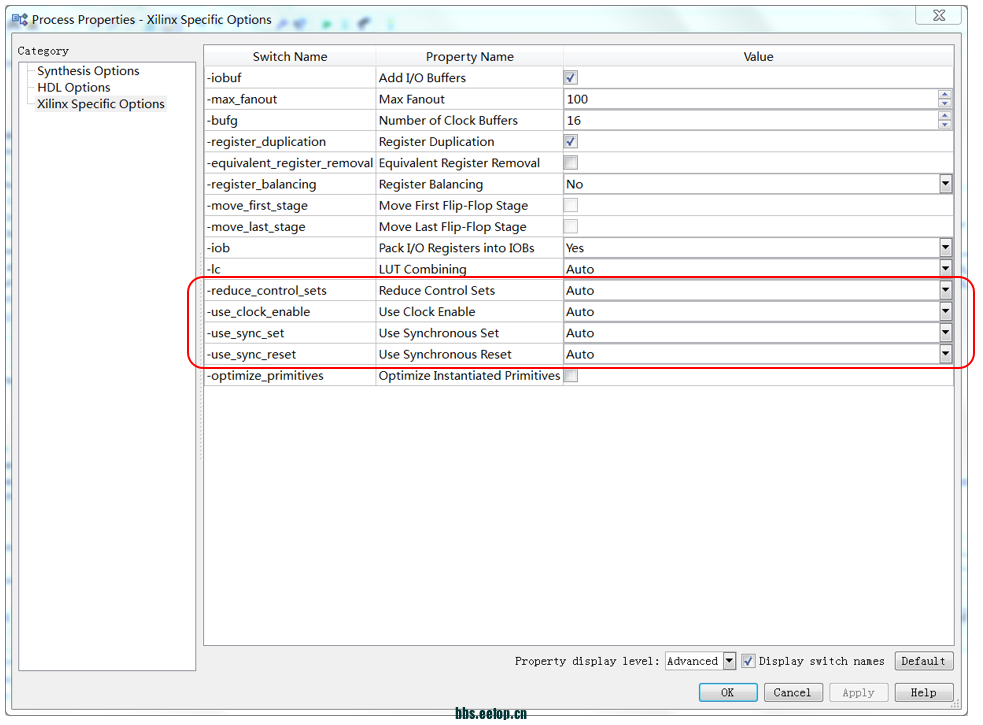Click the Cancel button

(793, 692)
